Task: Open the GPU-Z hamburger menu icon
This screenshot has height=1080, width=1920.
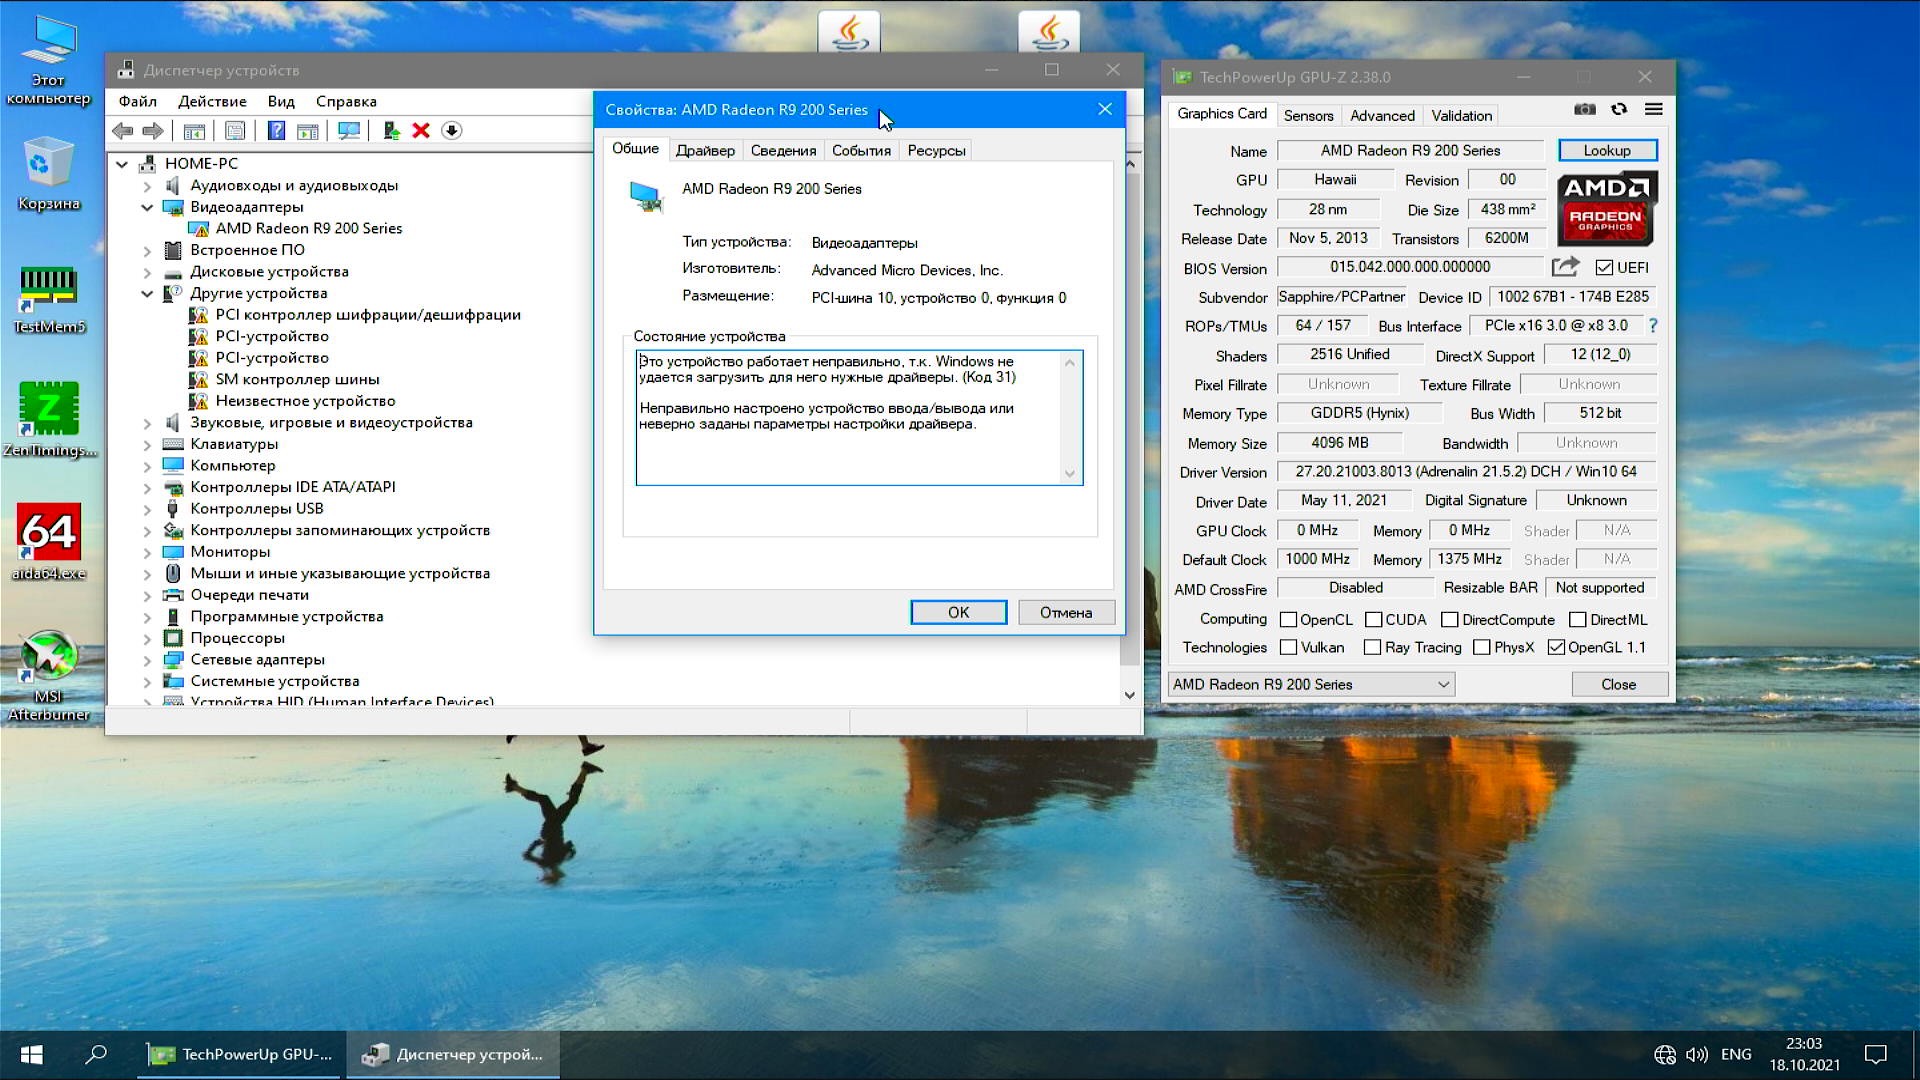Action: coord(1654,110)
